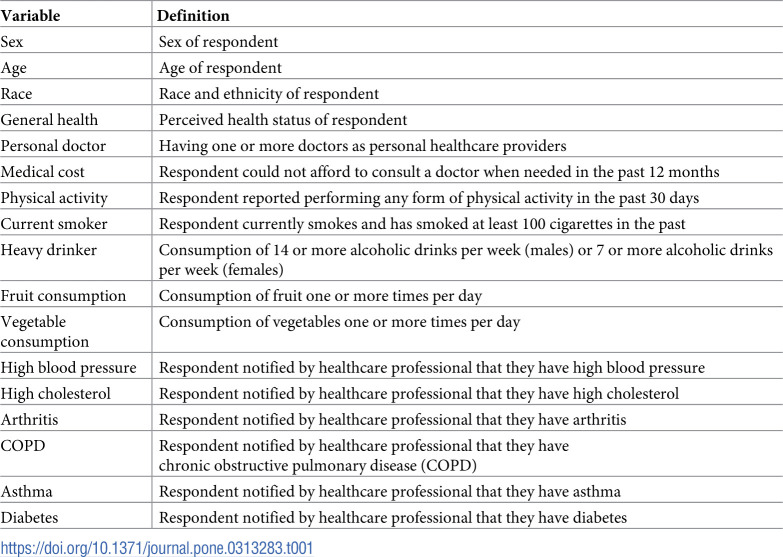Click the Vegetable consumption variable cell

click(x=45, y=332)
